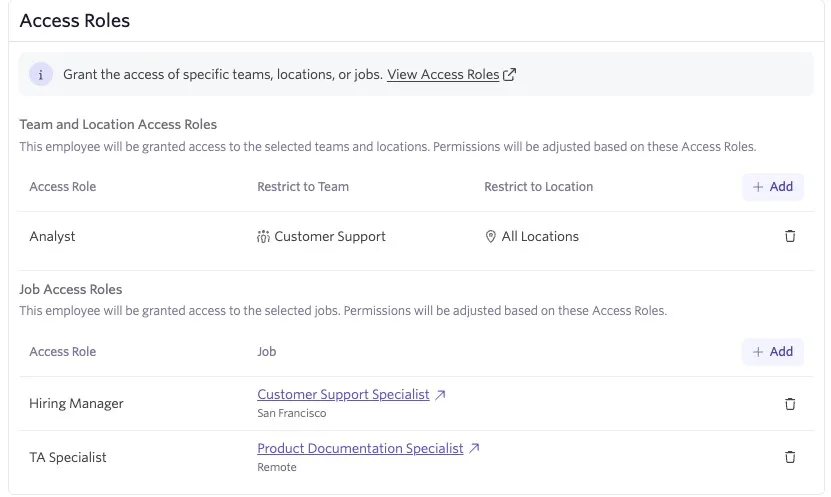The height and width of the screenshot is (497, 831).
Task: Click the Job Access Roles heading
Action: pos(71,289)
